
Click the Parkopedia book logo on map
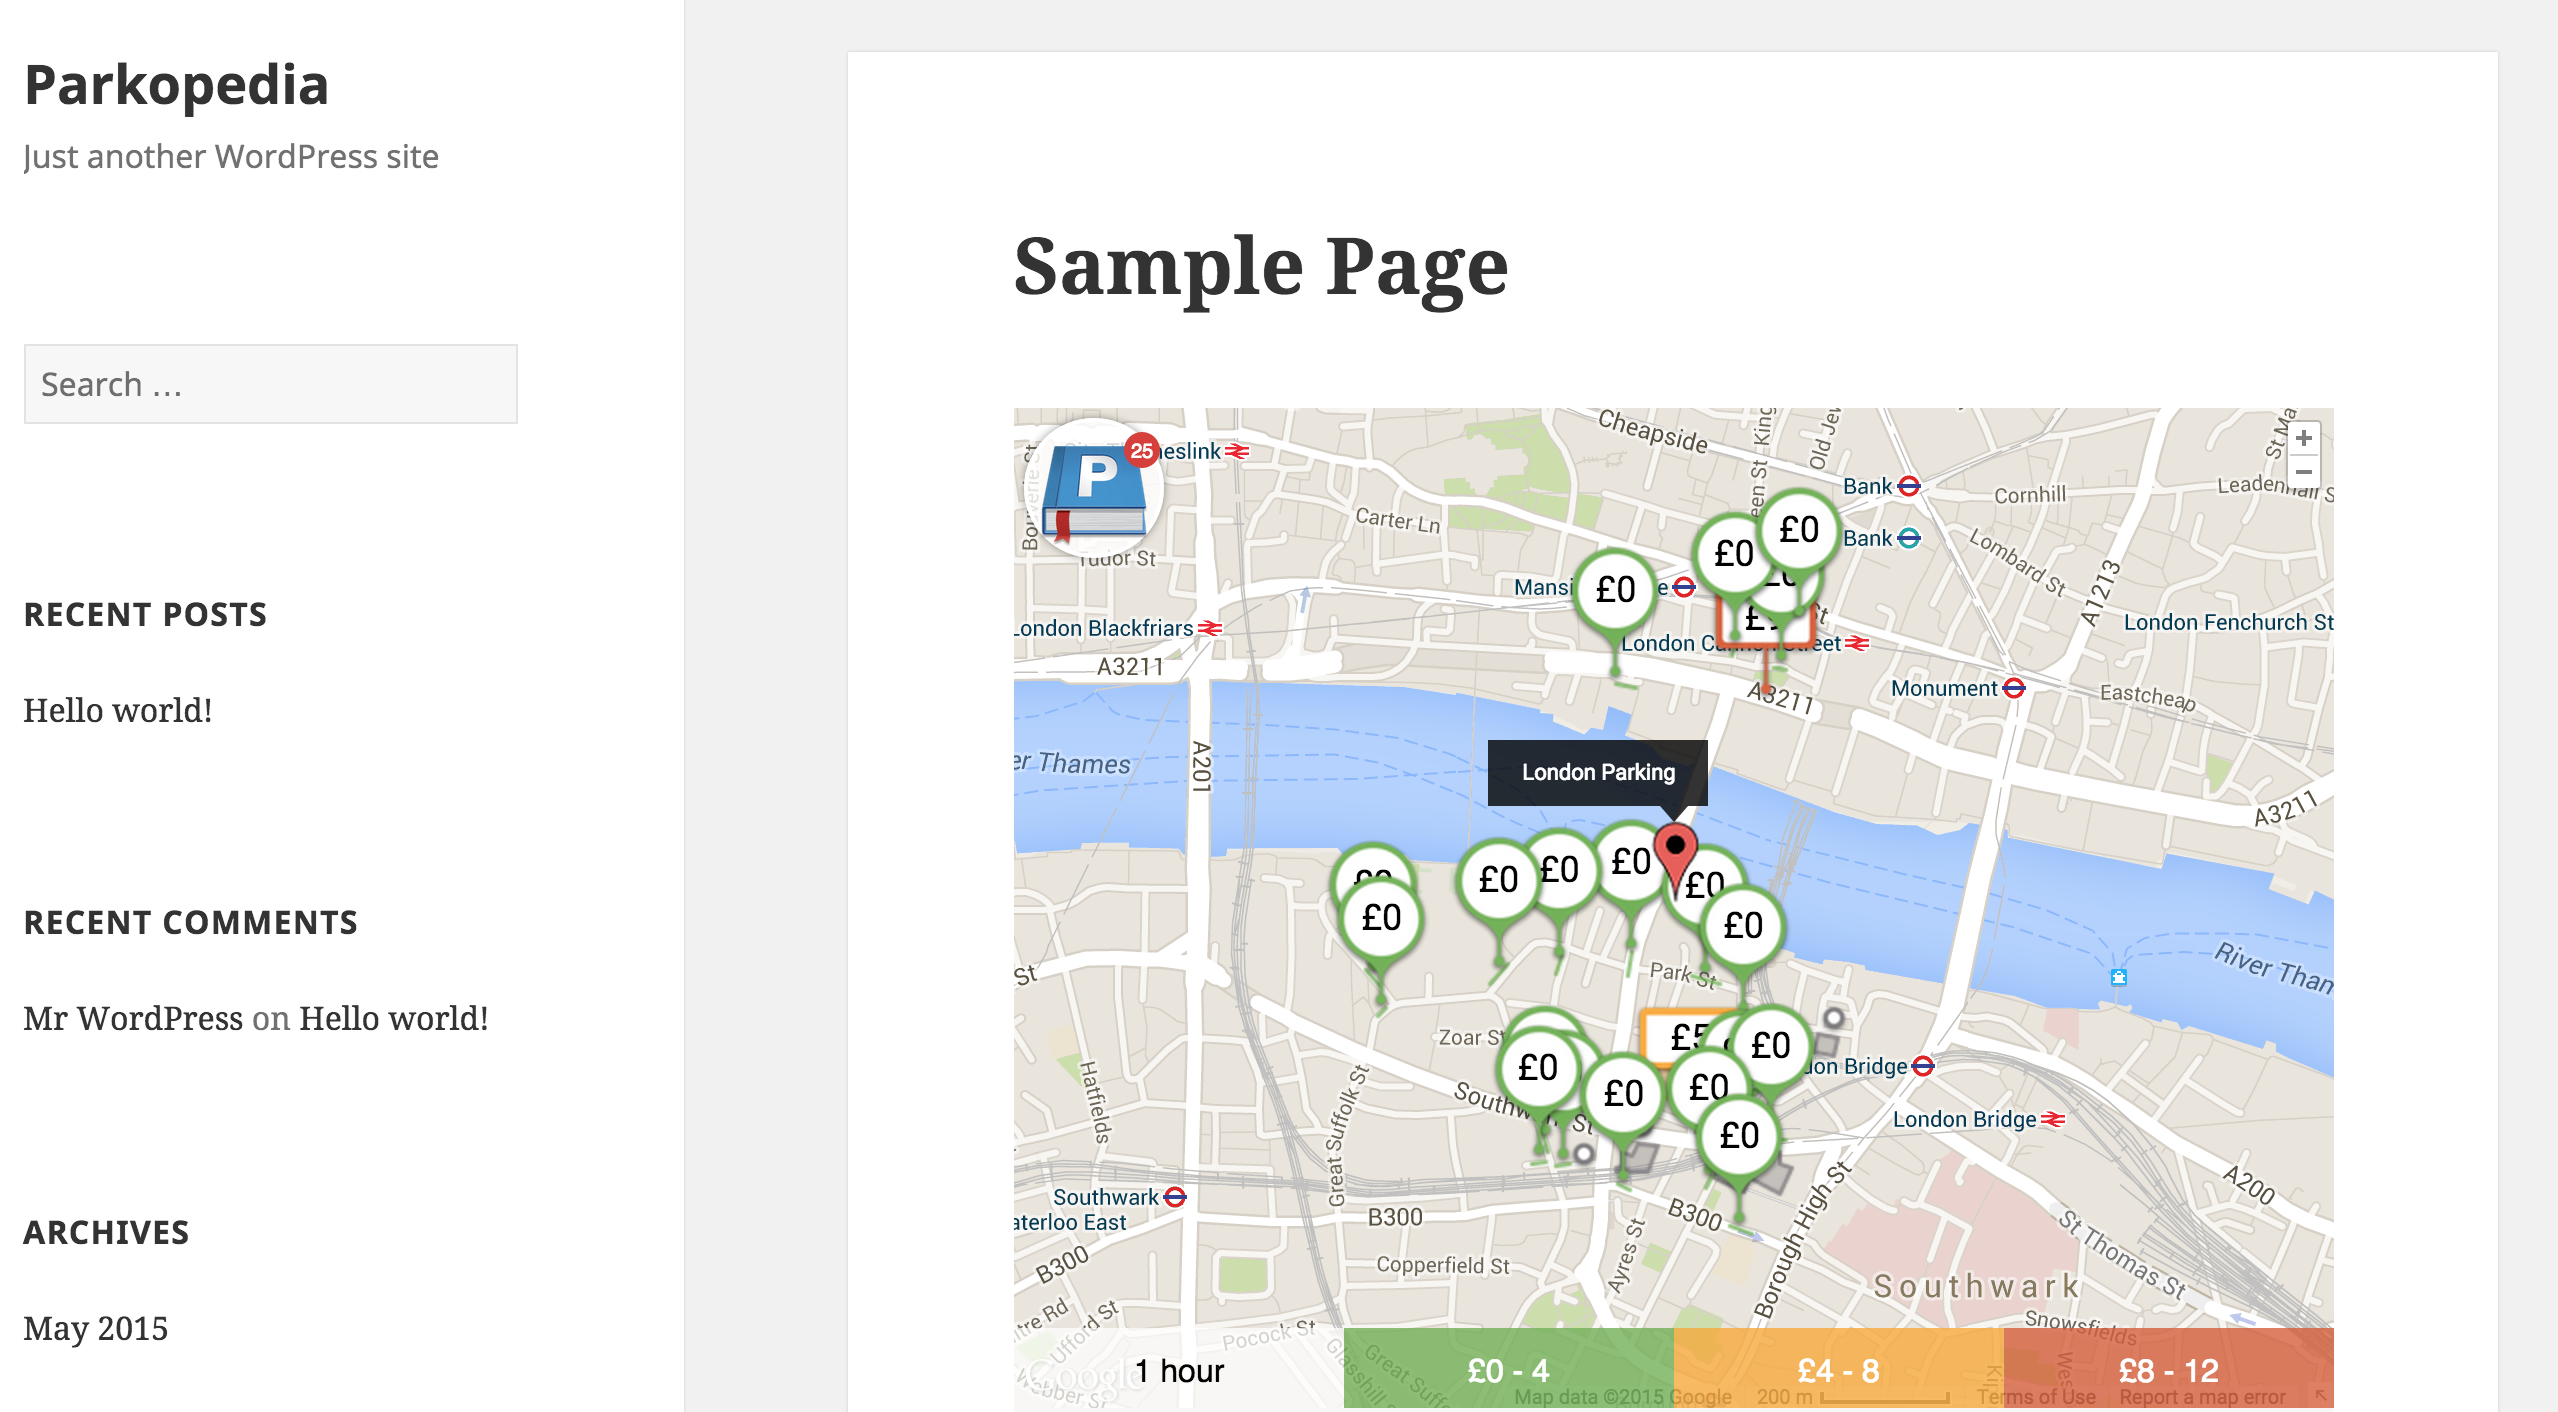coord(1095,490)
